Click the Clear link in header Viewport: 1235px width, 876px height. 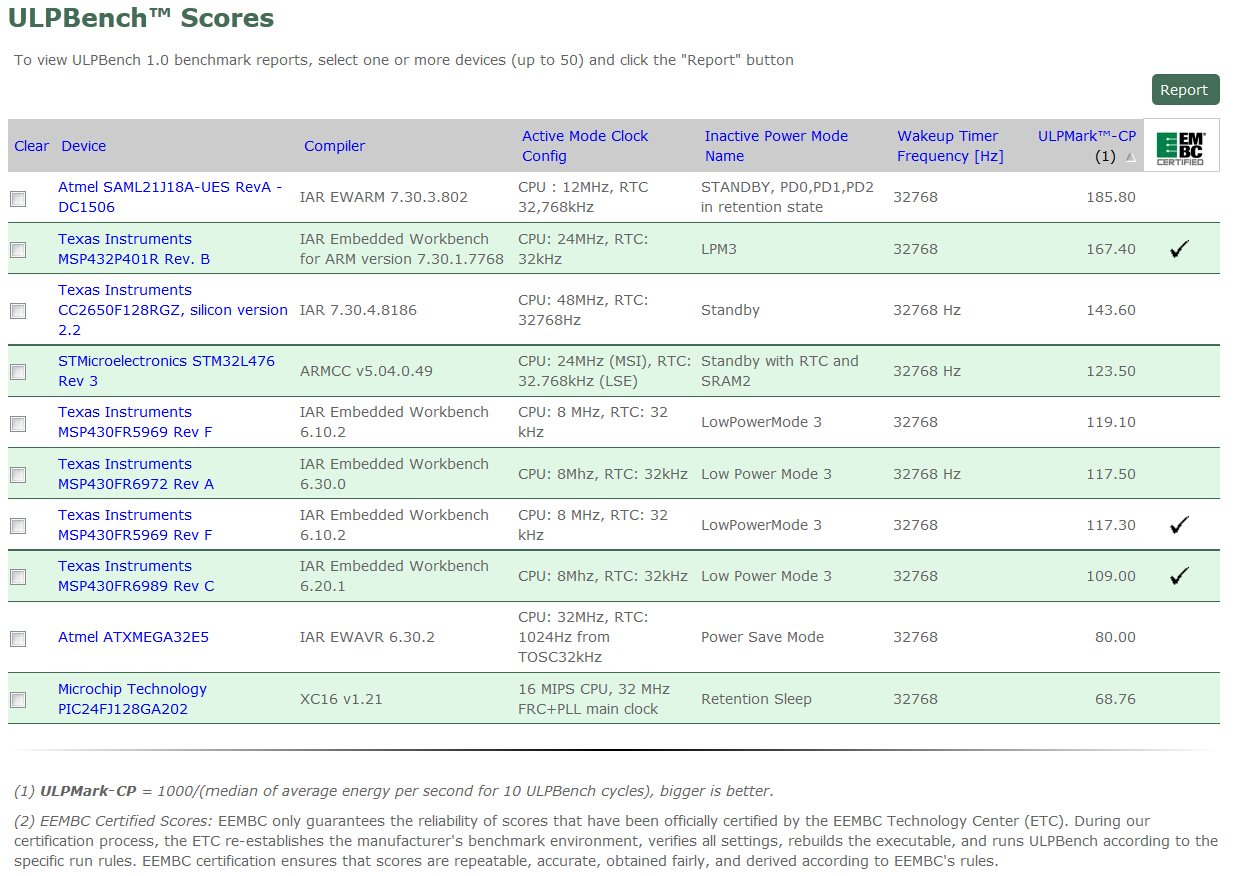(31, 146)
